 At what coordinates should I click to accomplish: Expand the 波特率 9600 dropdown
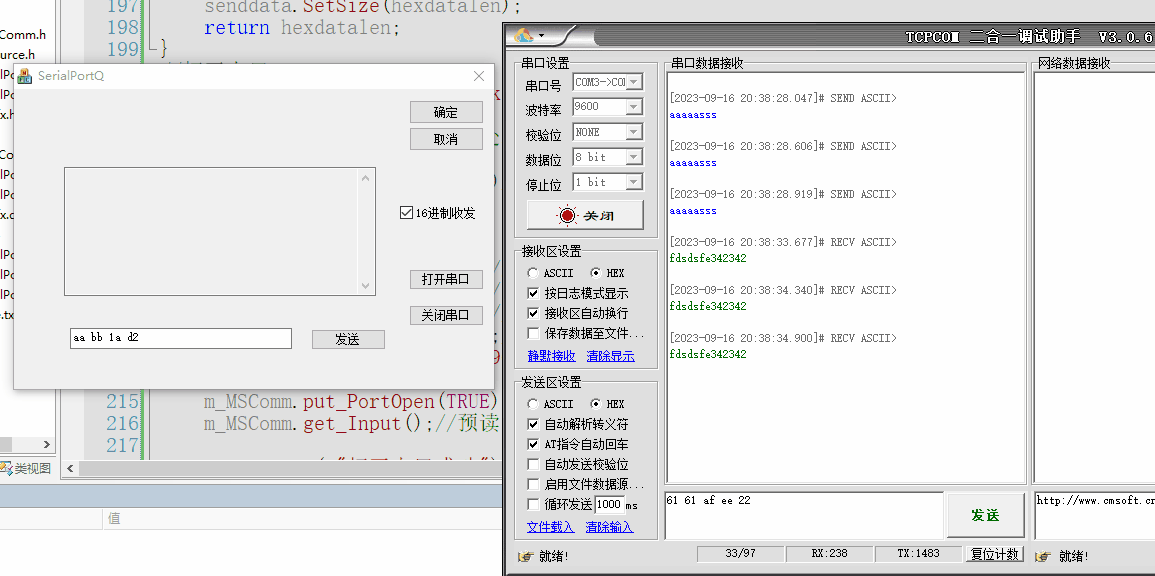click(x=633, y=107)
